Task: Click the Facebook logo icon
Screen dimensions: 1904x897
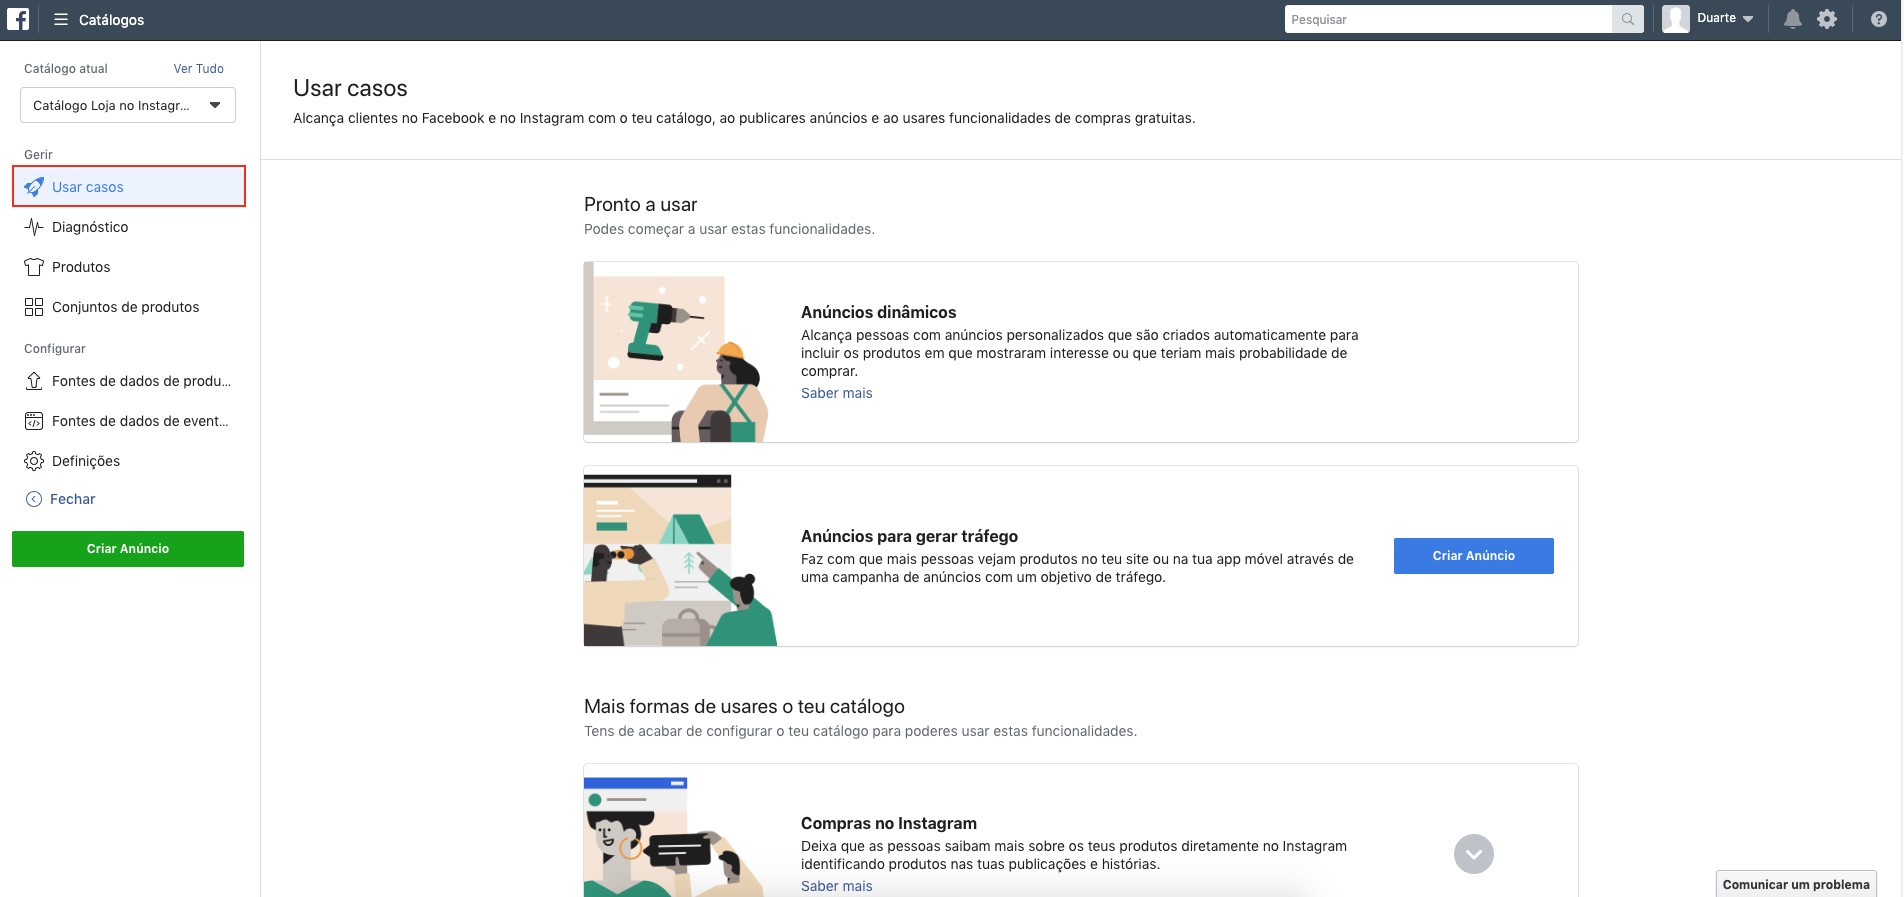Action: [x=18, y=19]
